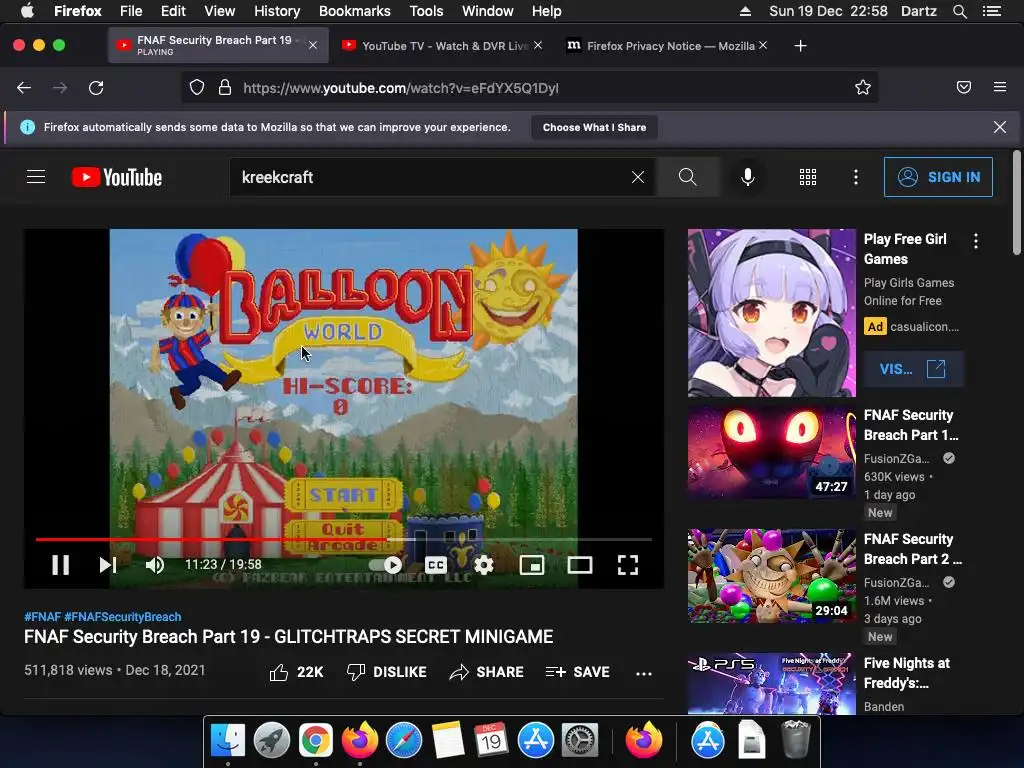Open the #FNAF hashtag link
This screenshot has width=1024, height=768.
coord(42,616)
